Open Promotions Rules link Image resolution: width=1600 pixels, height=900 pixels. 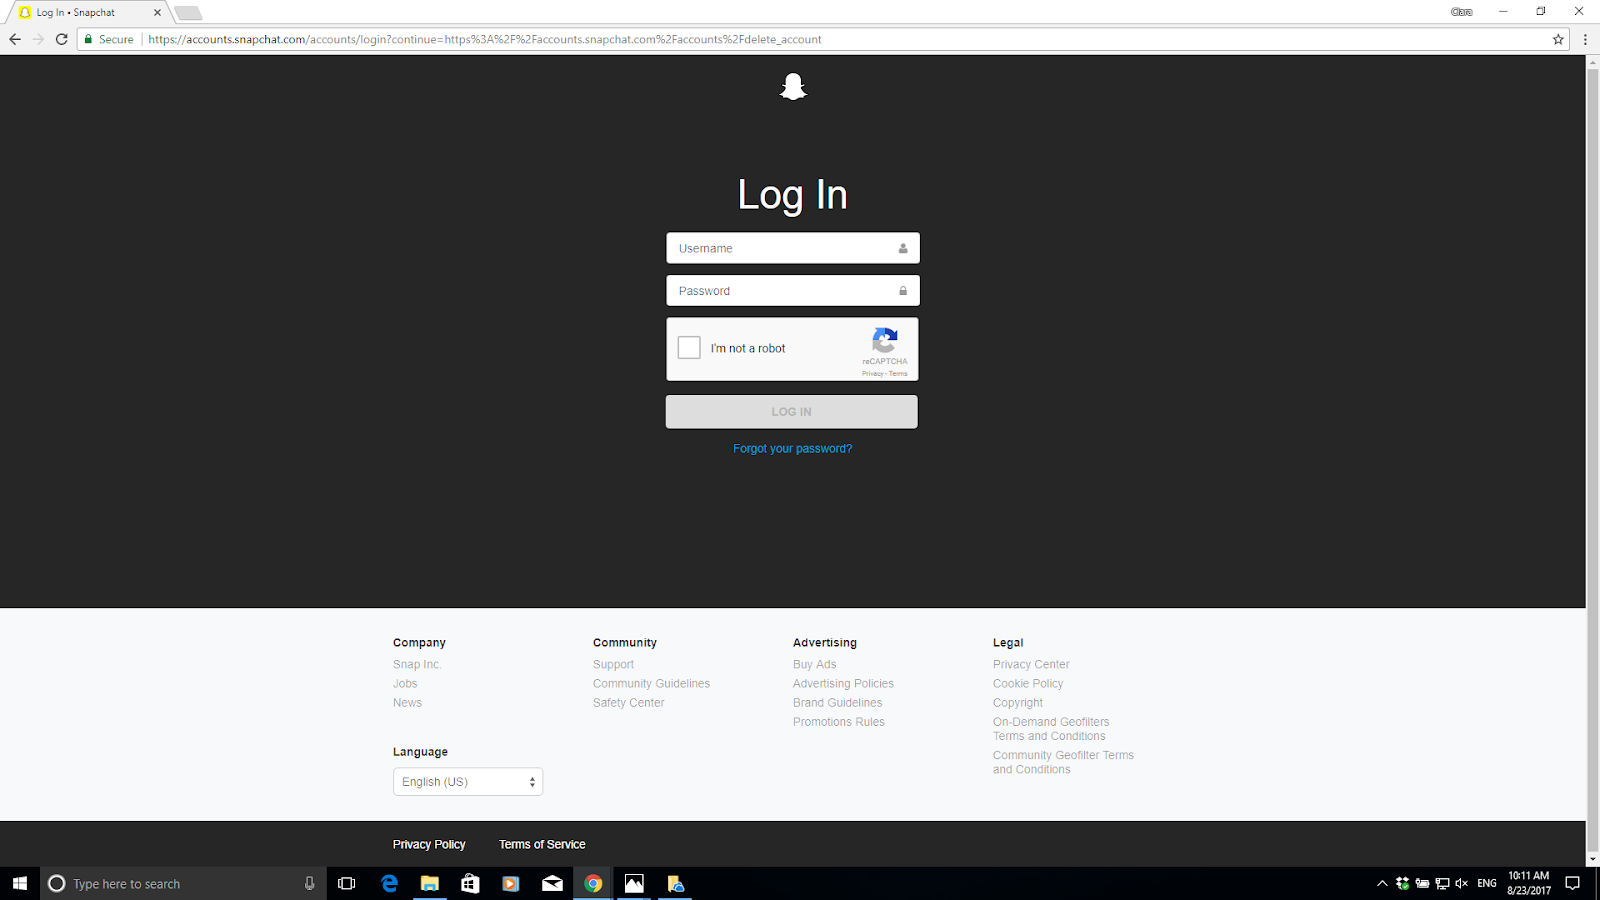click(x=838, y=722)
